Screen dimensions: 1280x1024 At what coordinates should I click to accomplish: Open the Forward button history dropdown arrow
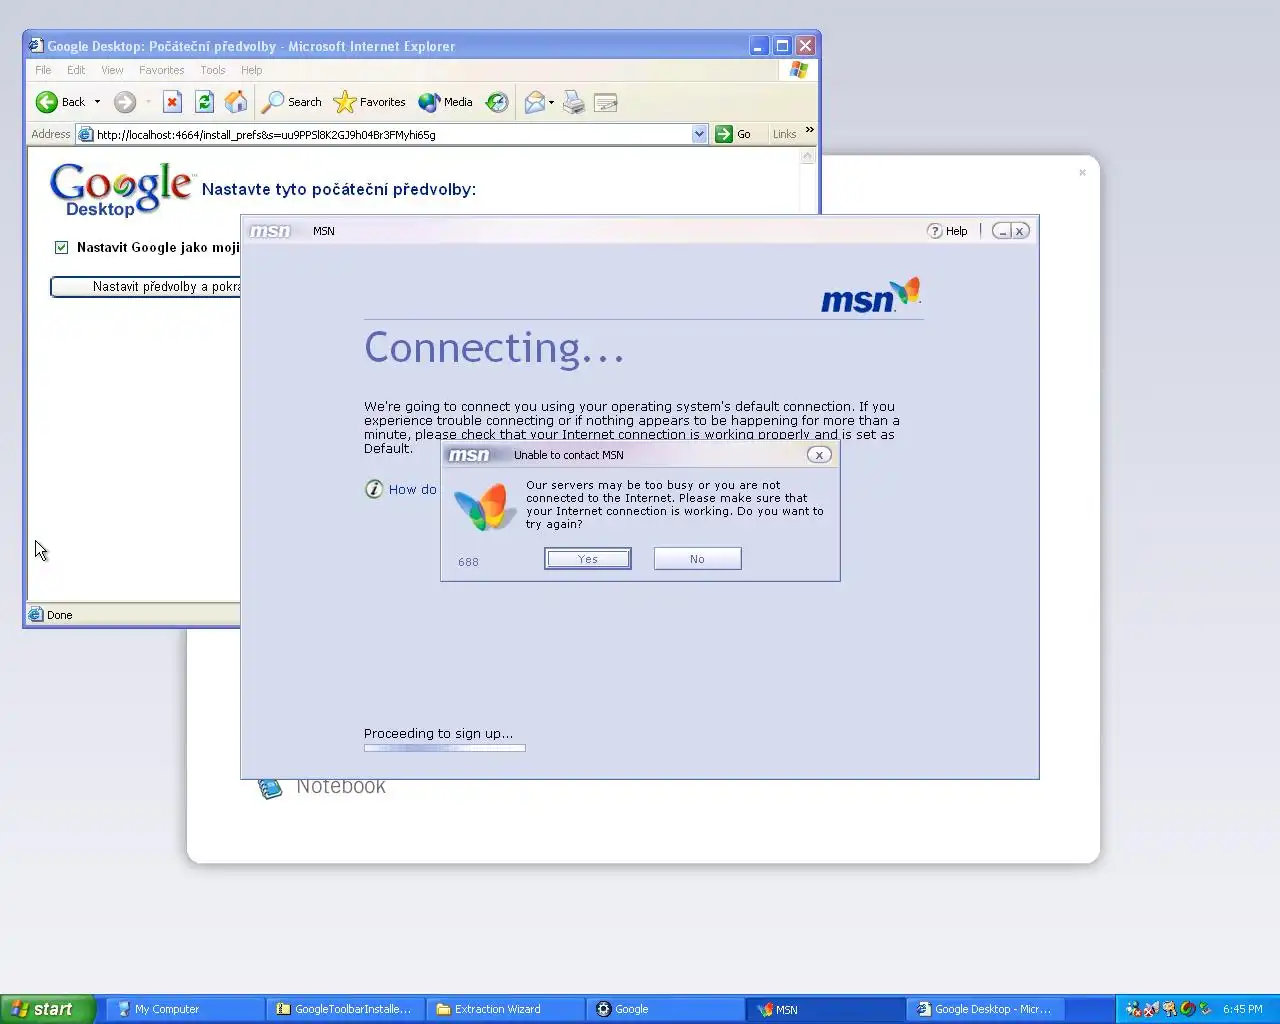point(148,102)
